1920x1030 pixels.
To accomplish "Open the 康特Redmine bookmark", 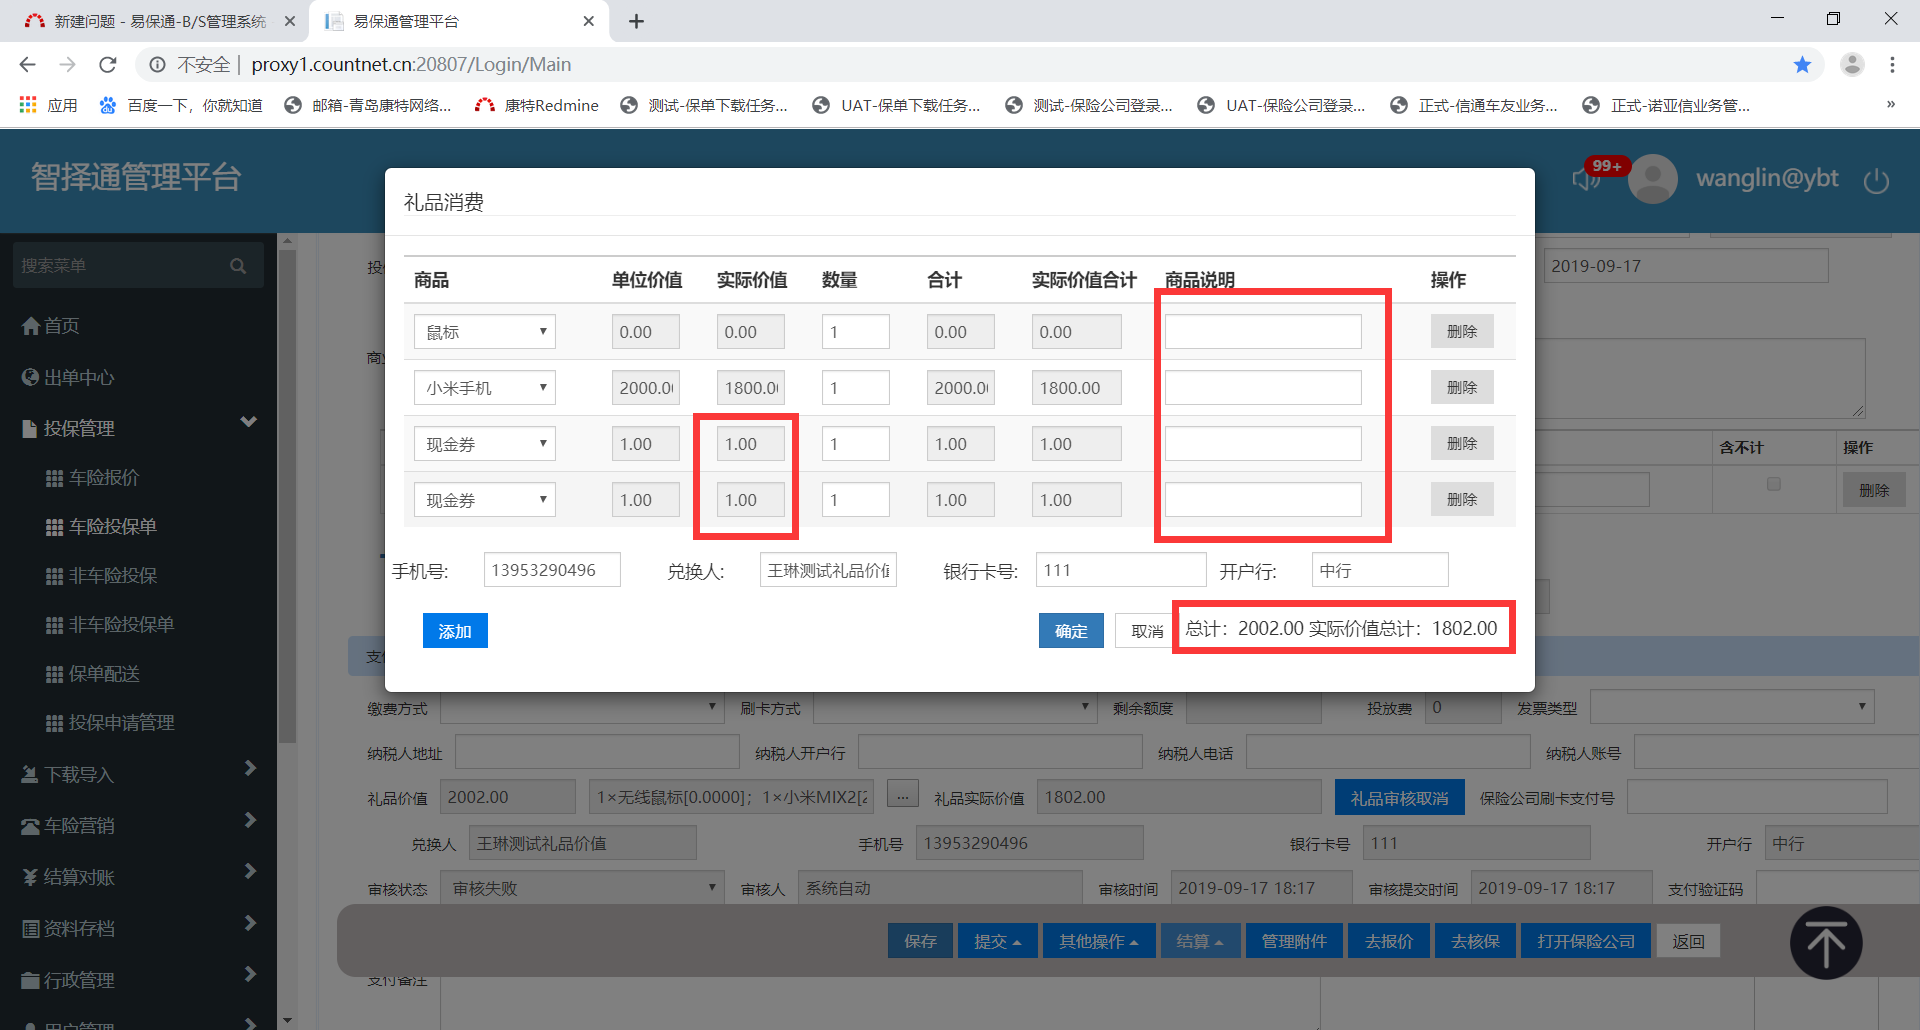I will (537, 105).
